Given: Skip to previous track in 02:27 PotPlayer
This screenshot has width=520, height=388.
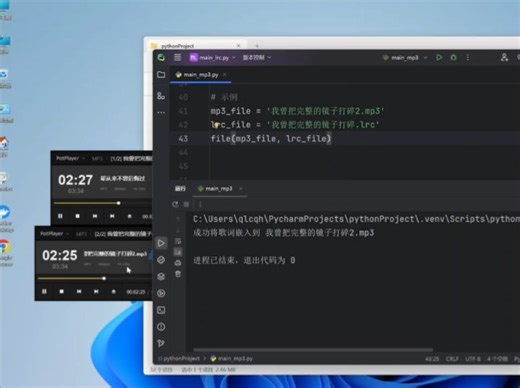Looking at the screenshot, I should click(95, 216).
